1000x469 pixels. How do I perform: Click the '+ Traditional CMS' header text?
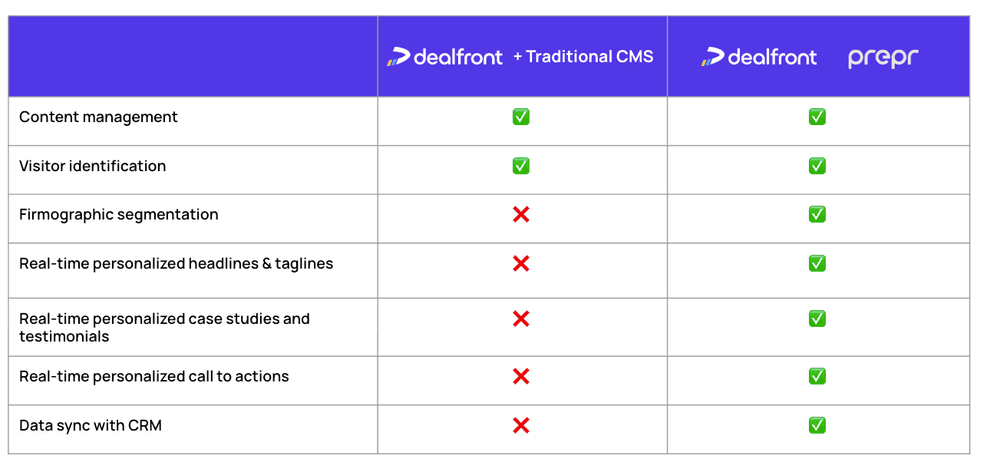point(584,57)
